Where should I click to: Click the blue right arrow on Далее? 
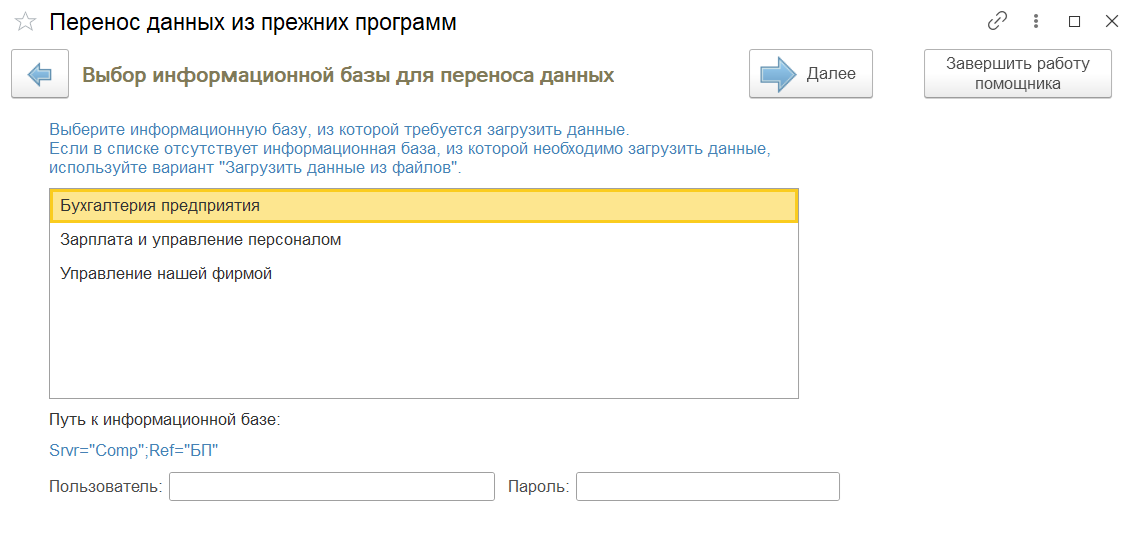coord(778,74)
